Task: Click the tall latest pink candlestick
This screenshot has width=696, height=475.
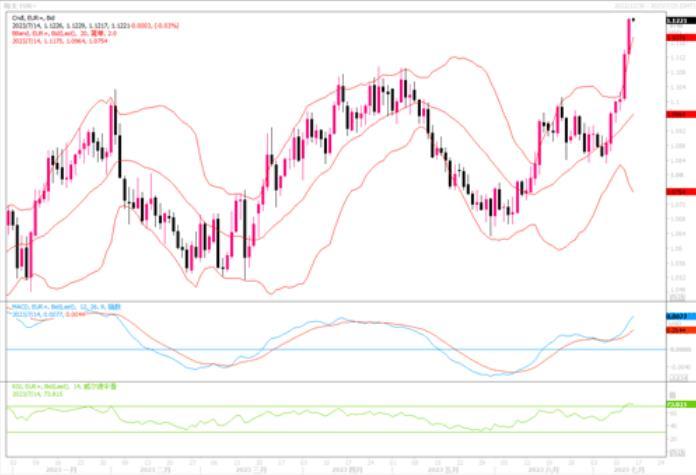Action: tap(629, 40)
